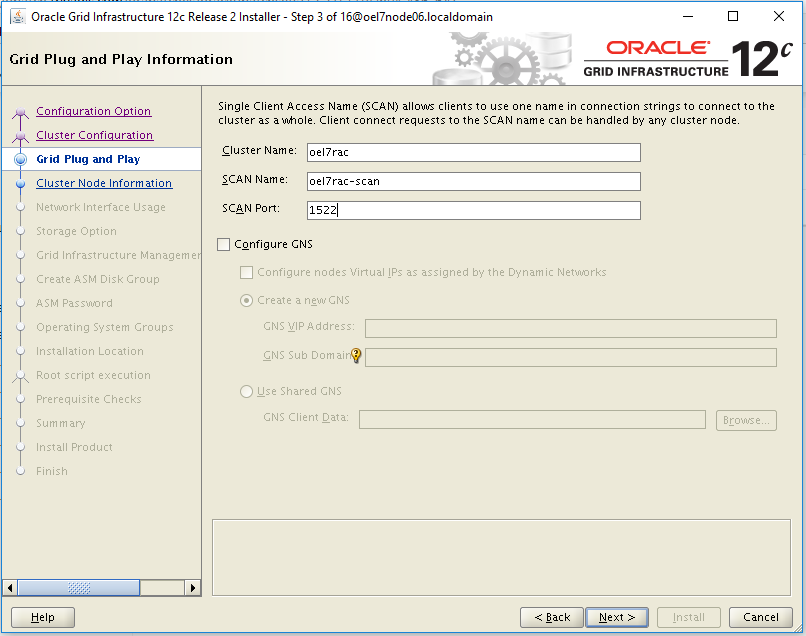Focus the Cluster Name text box
Image resolution: width=806 pixels, height=636 pixels.
click(x=473, y=152)
